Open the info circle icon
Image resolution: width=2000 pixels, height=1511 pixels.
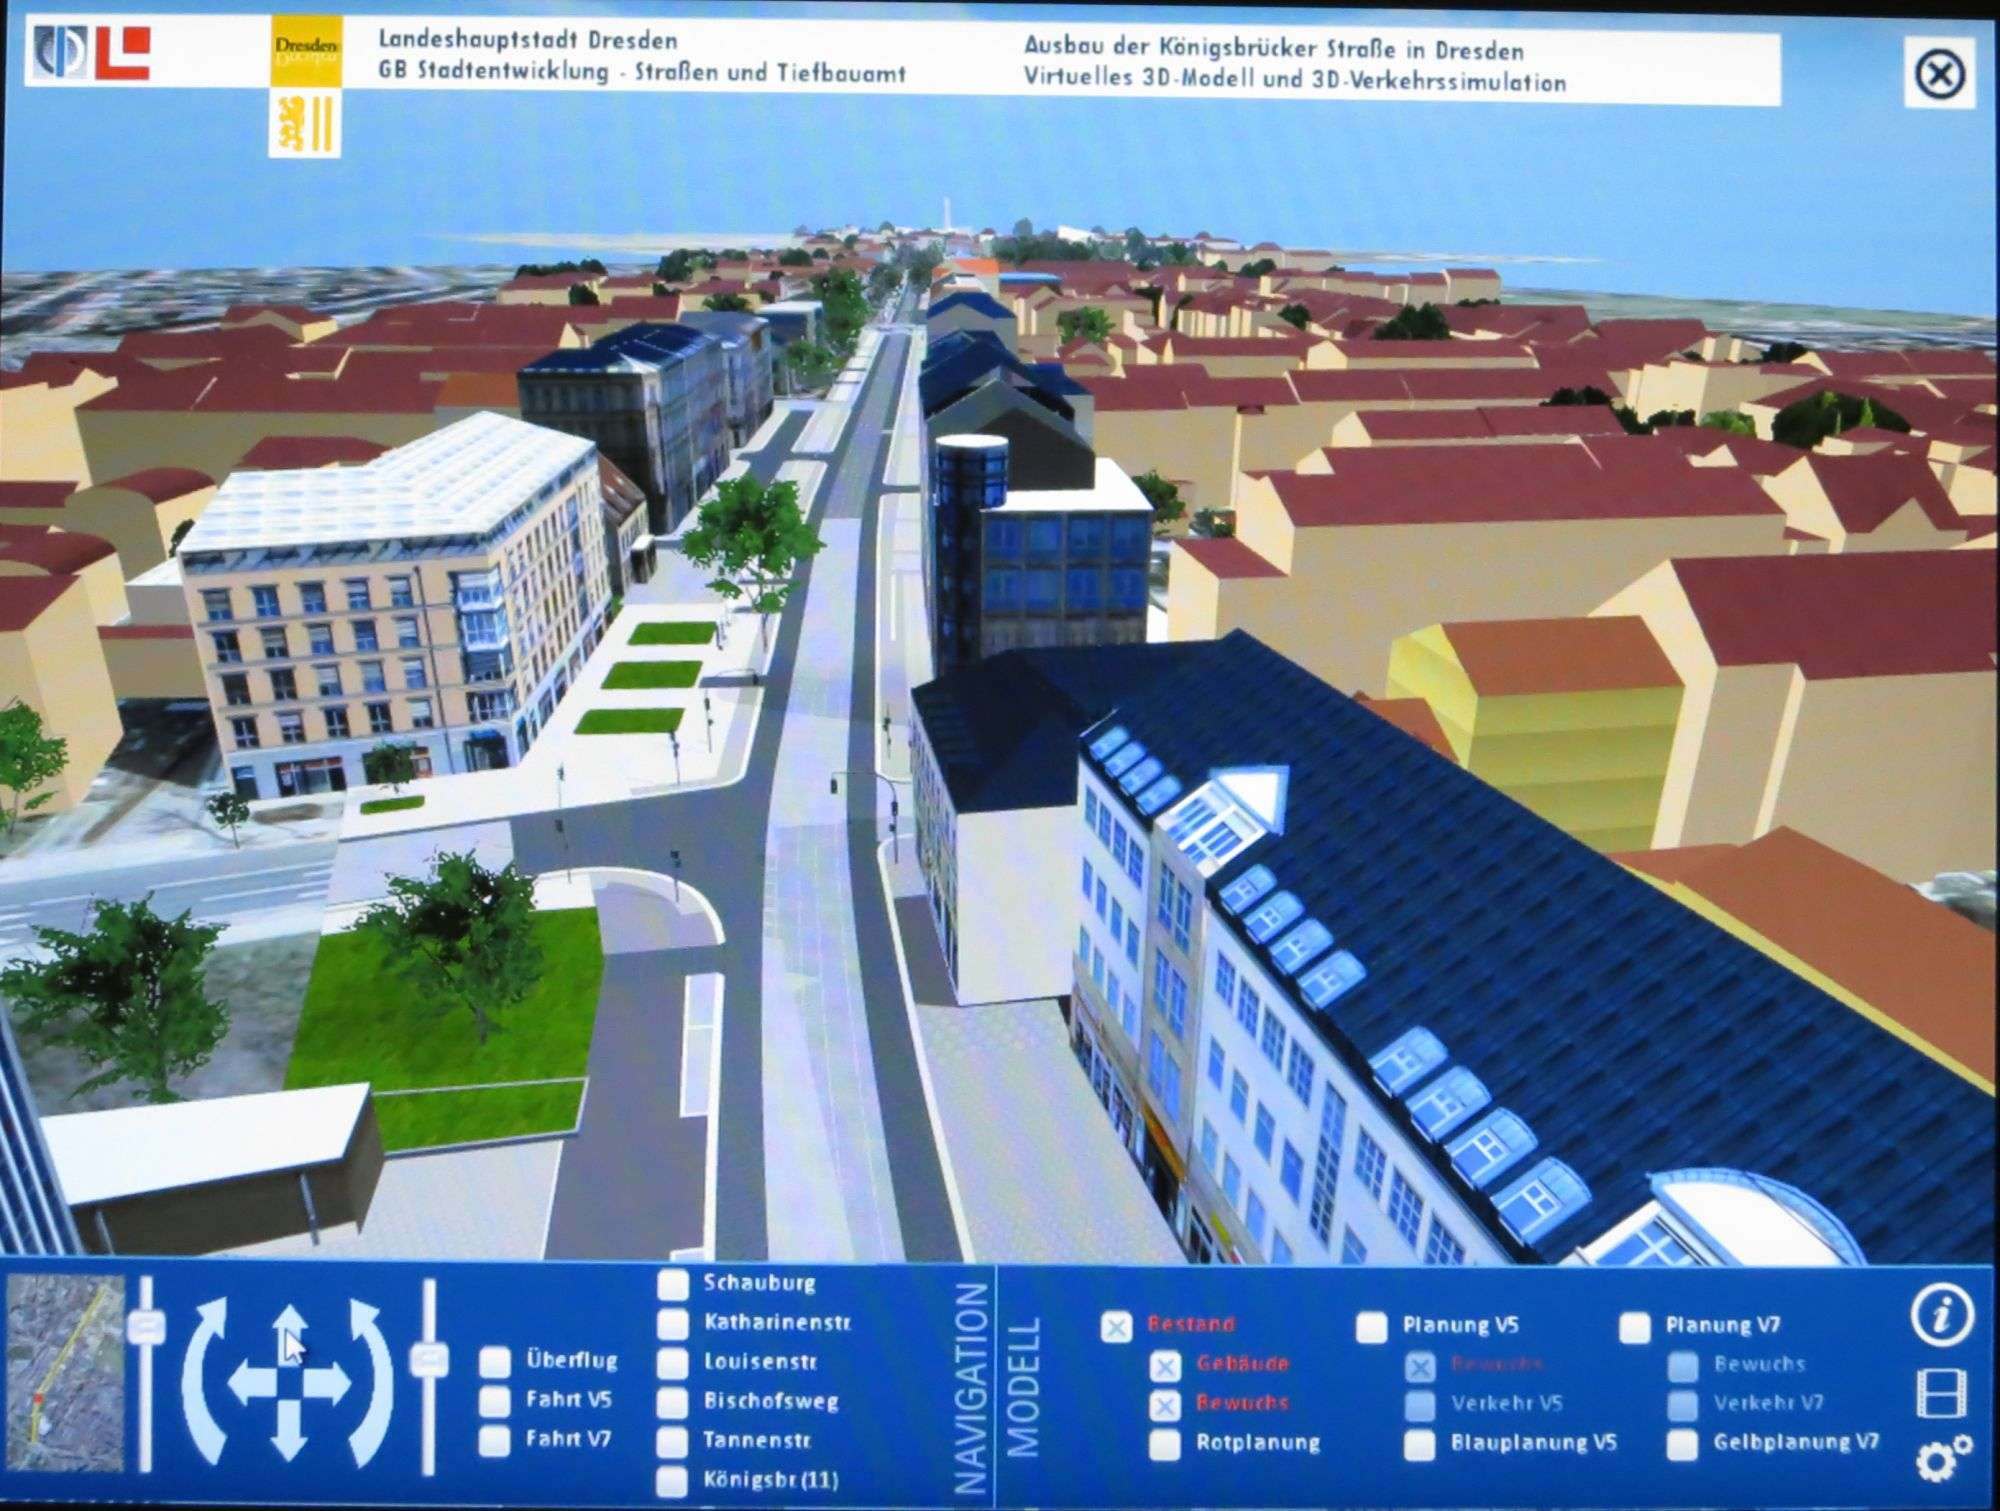1941,1315
